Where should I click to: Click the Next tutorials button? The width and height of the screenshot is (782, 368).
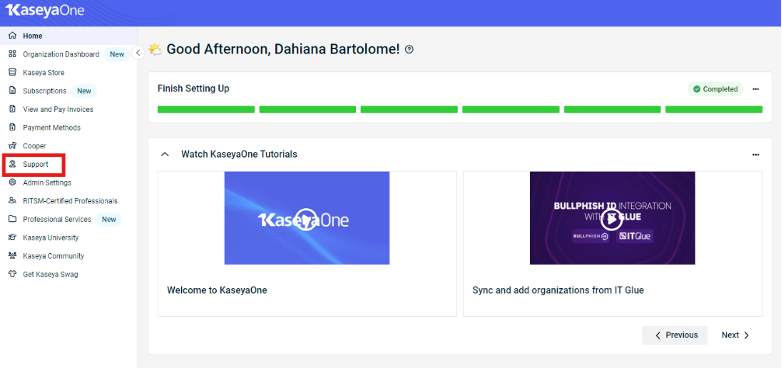click(x=735, y=335)
